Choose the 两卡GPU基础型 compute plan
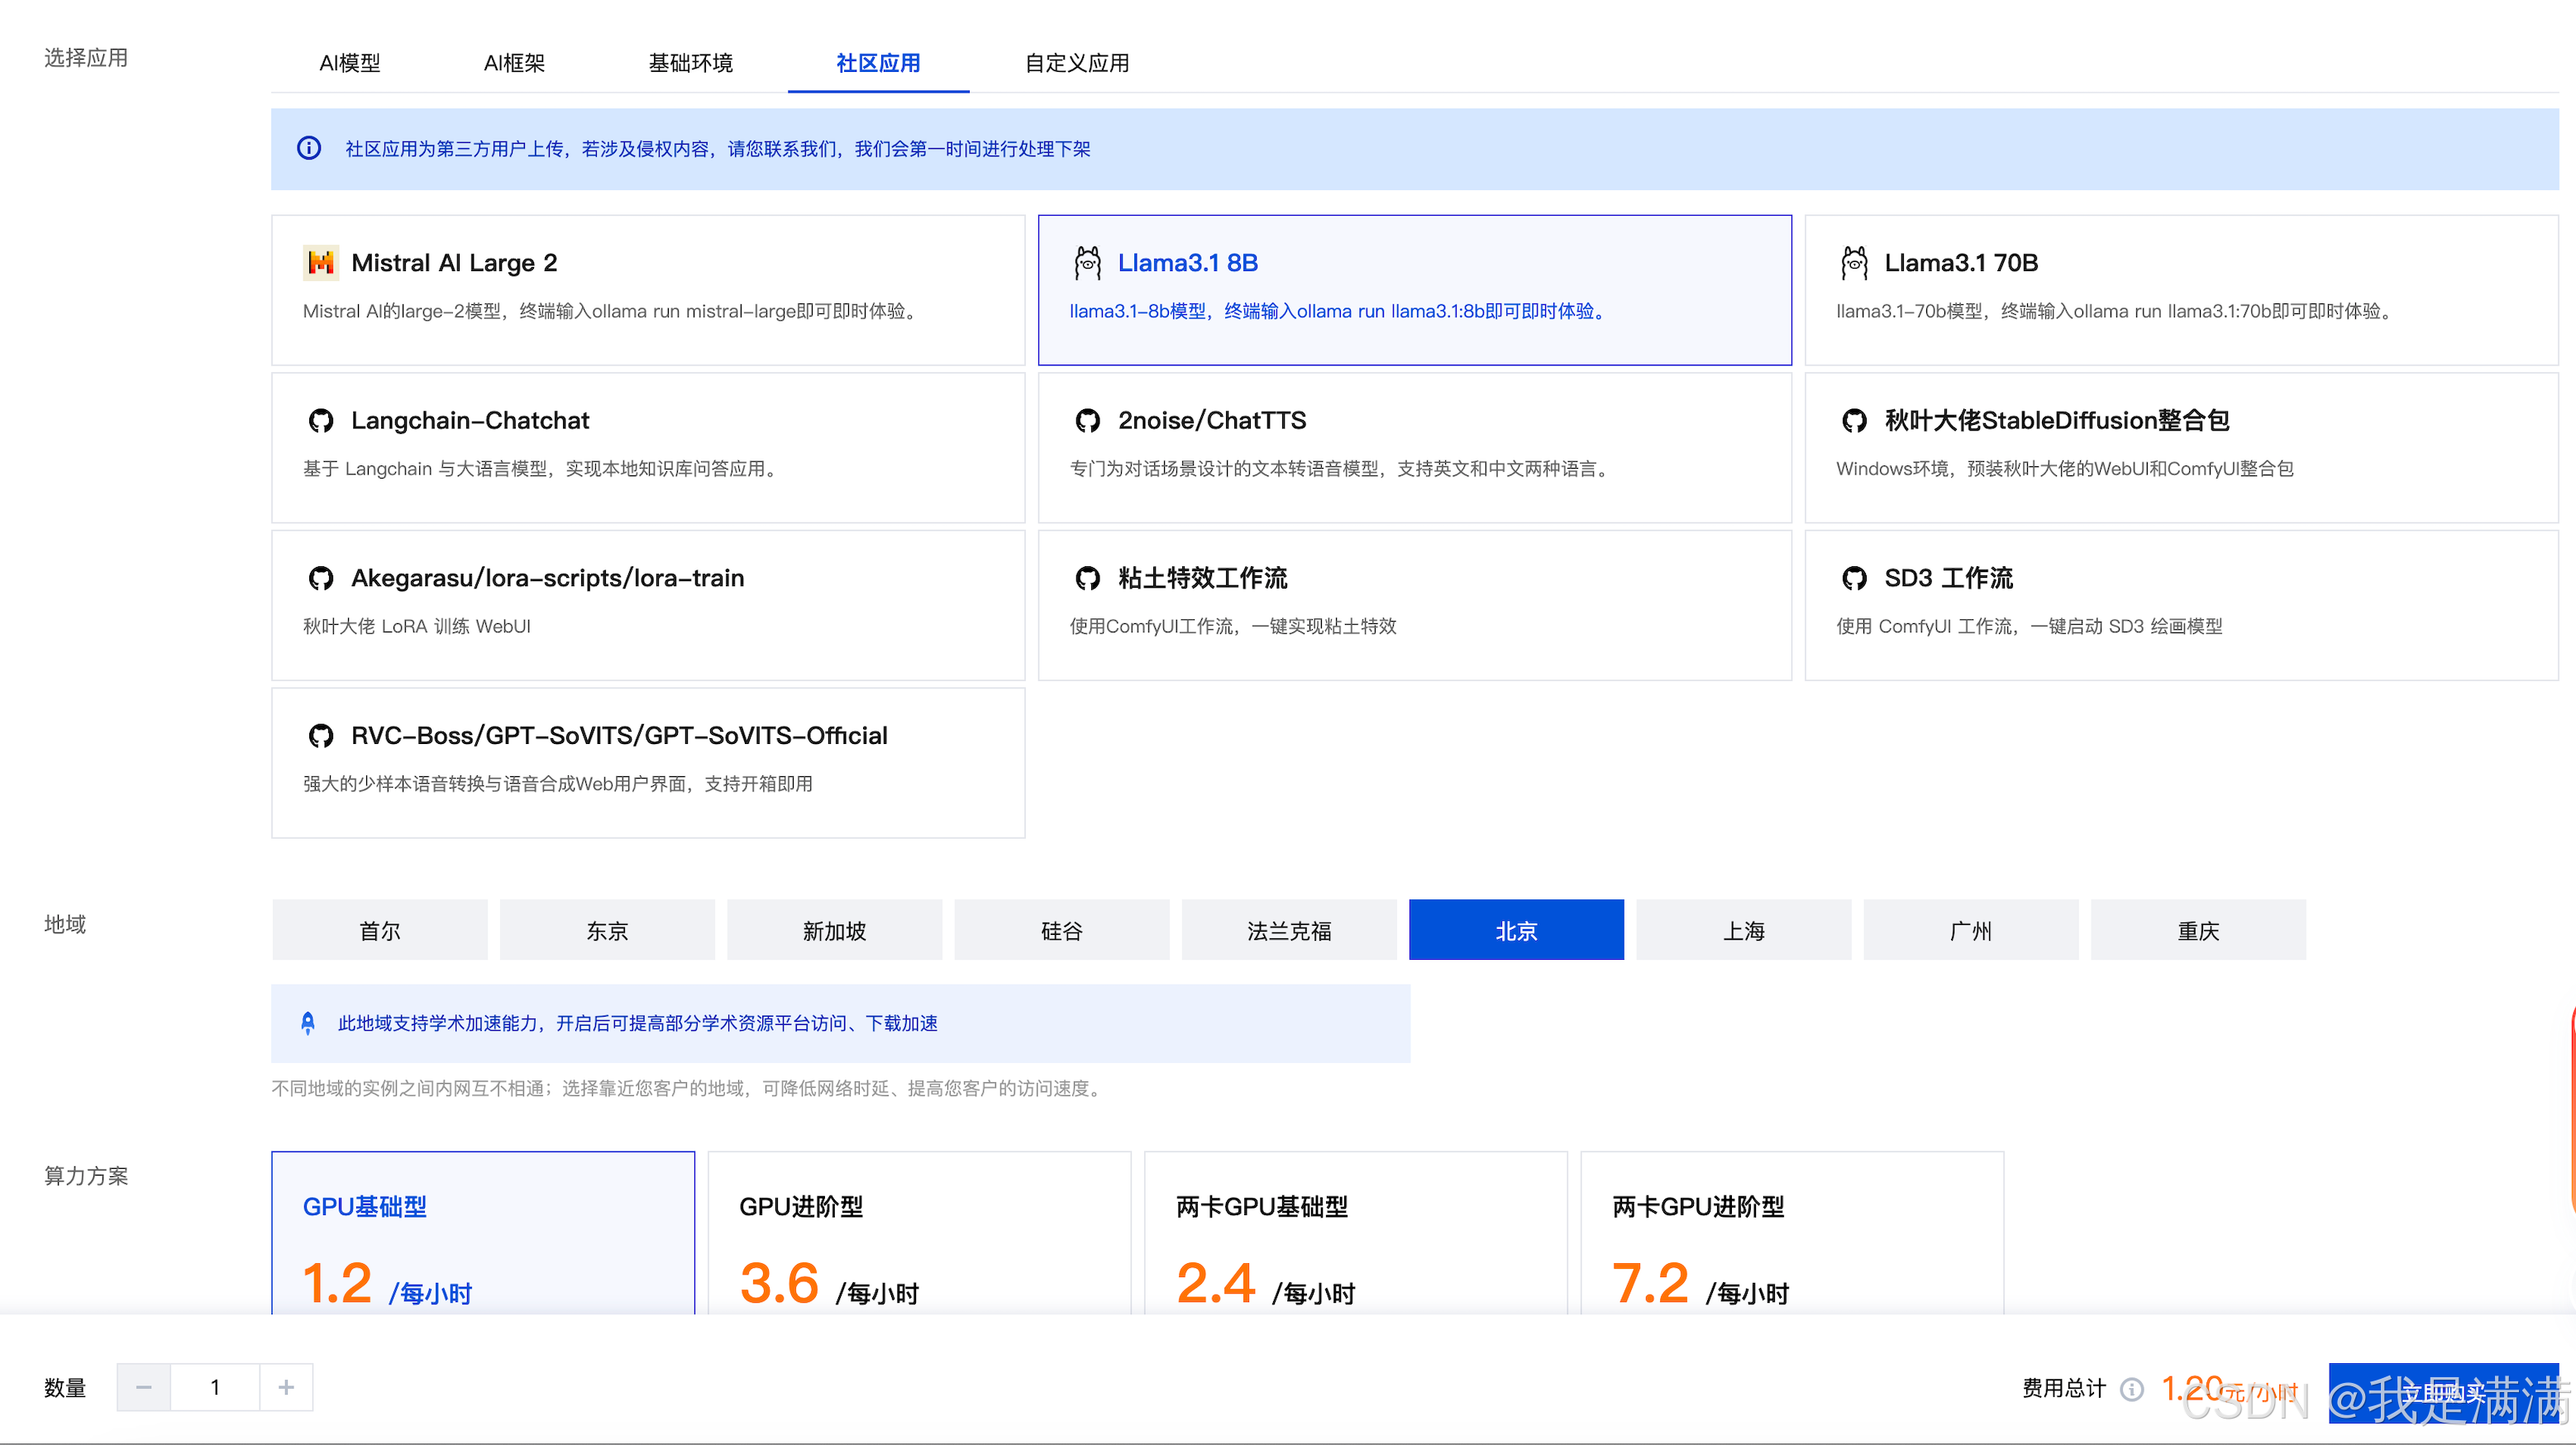The width and height of the screenshot is (2576, 1445). [x=1354, y=1235]
